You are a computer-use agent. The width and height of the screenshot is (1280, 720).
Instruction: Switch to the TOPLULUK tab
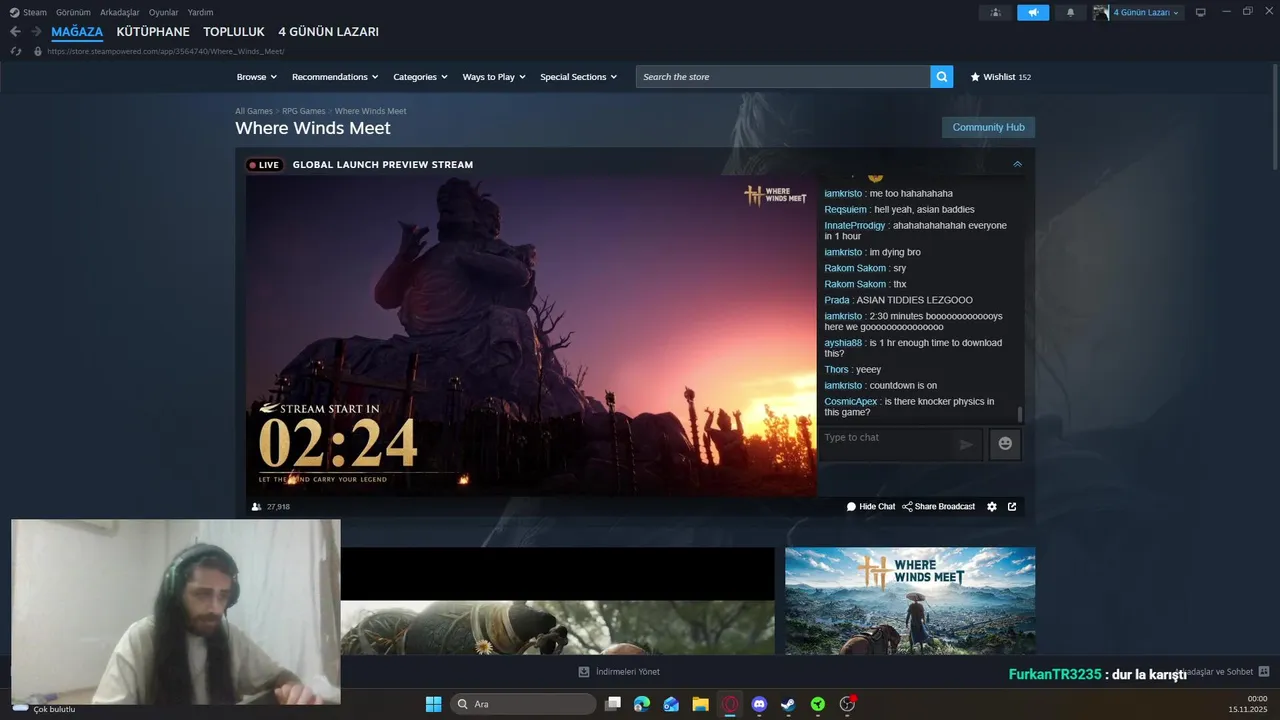click(234, 32)
